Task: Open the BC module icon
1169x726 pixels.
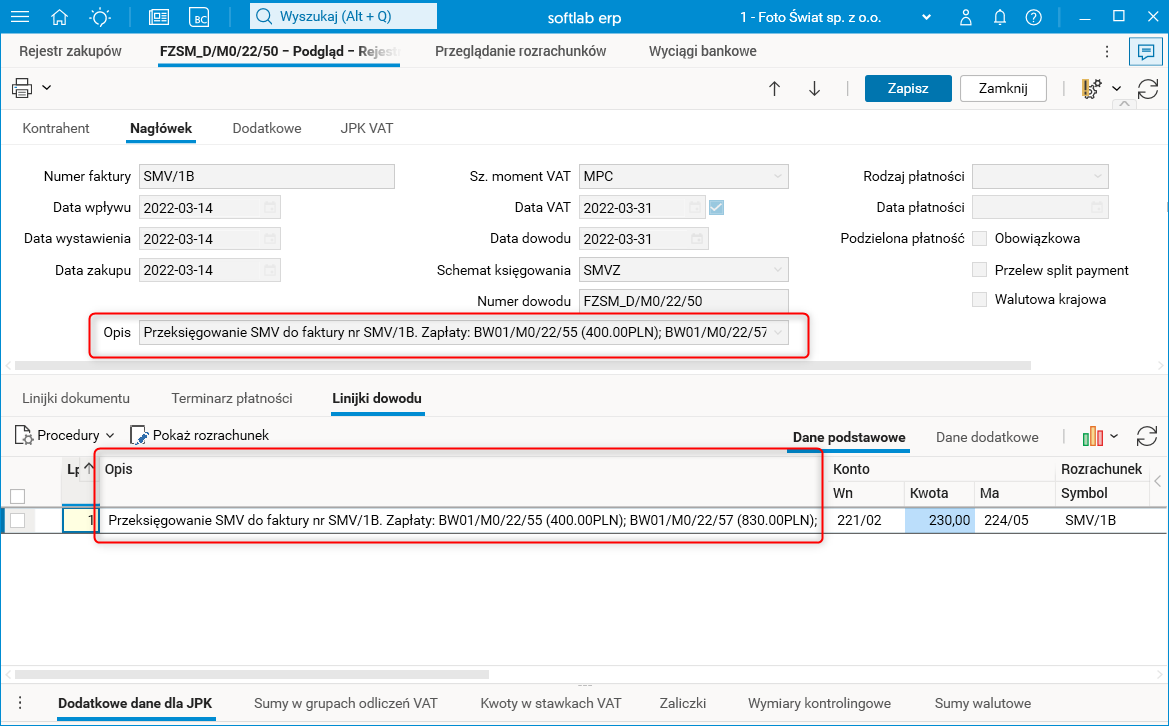Action: click(x=199, y=16)
